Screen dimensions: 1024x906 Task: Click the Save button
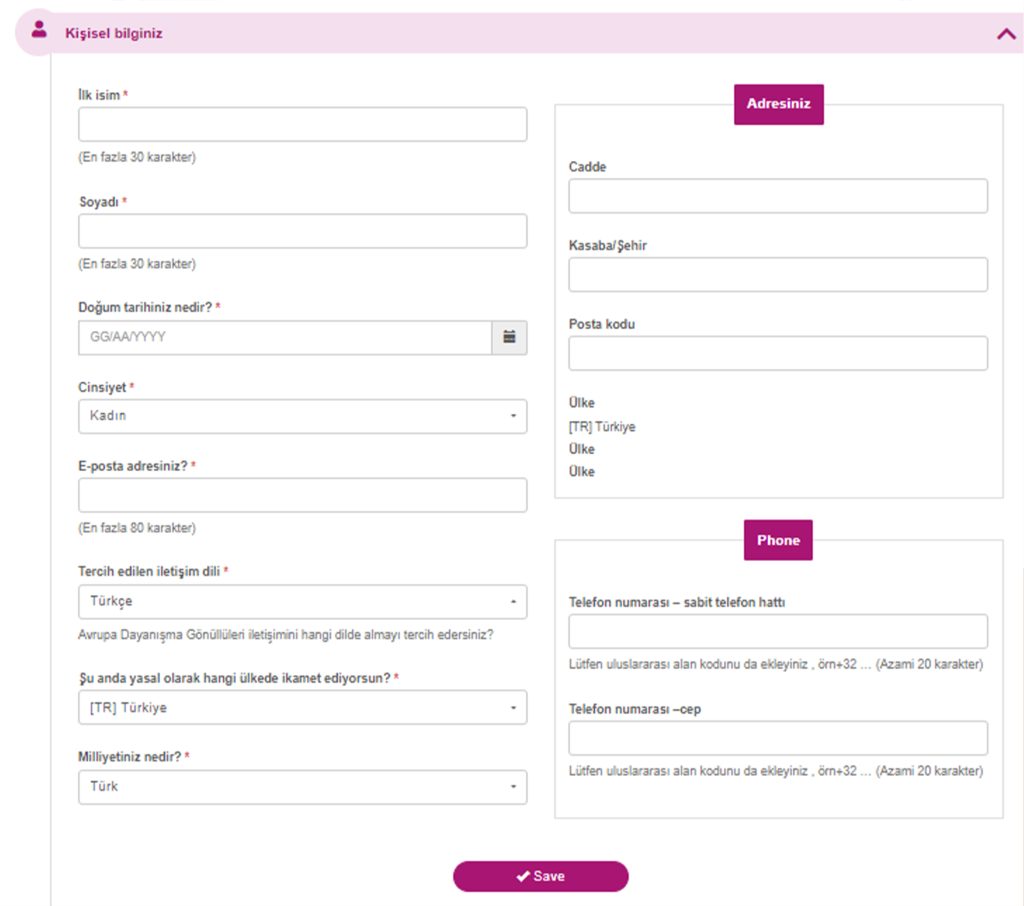point(541,876)
